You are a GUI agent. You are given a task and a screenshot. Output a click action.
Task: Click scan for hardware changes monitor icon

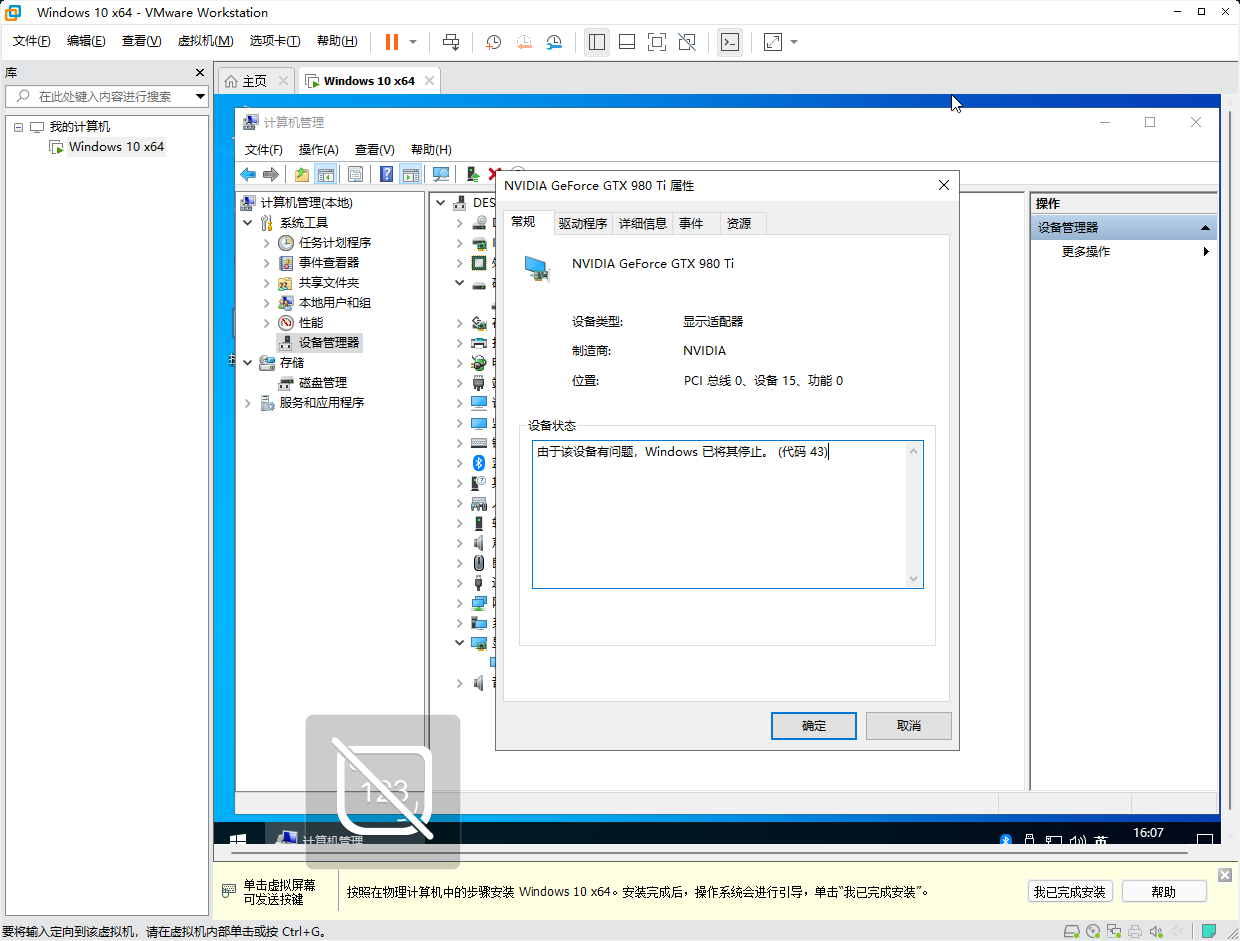441,174
